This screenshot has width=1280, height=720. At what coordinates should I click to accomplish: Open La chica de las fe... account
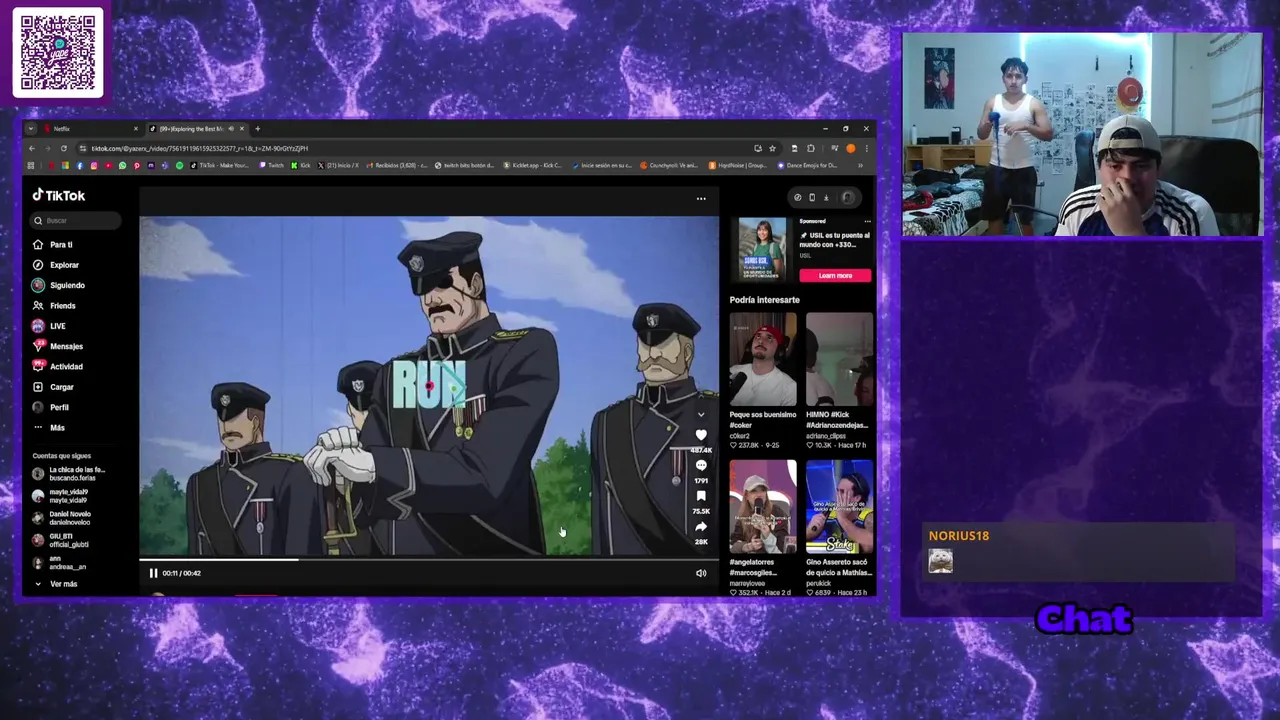tap(68, 474)
